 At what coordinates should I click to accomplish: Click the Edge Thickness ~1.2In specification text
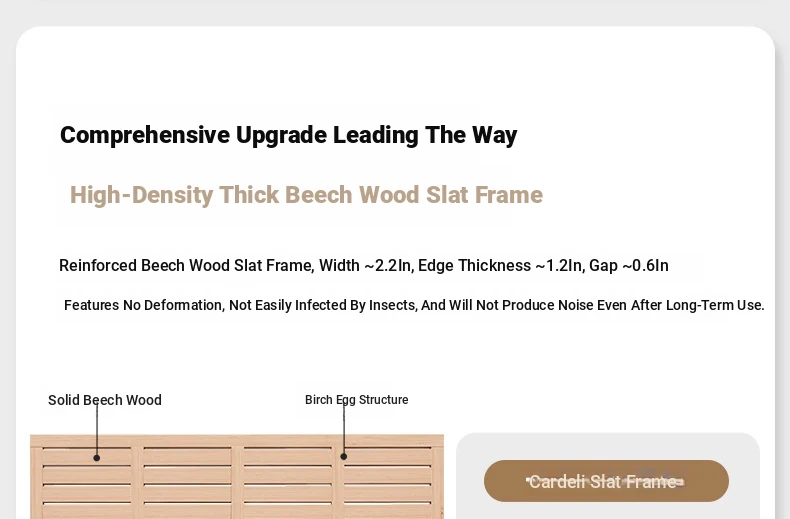[500, 266]
